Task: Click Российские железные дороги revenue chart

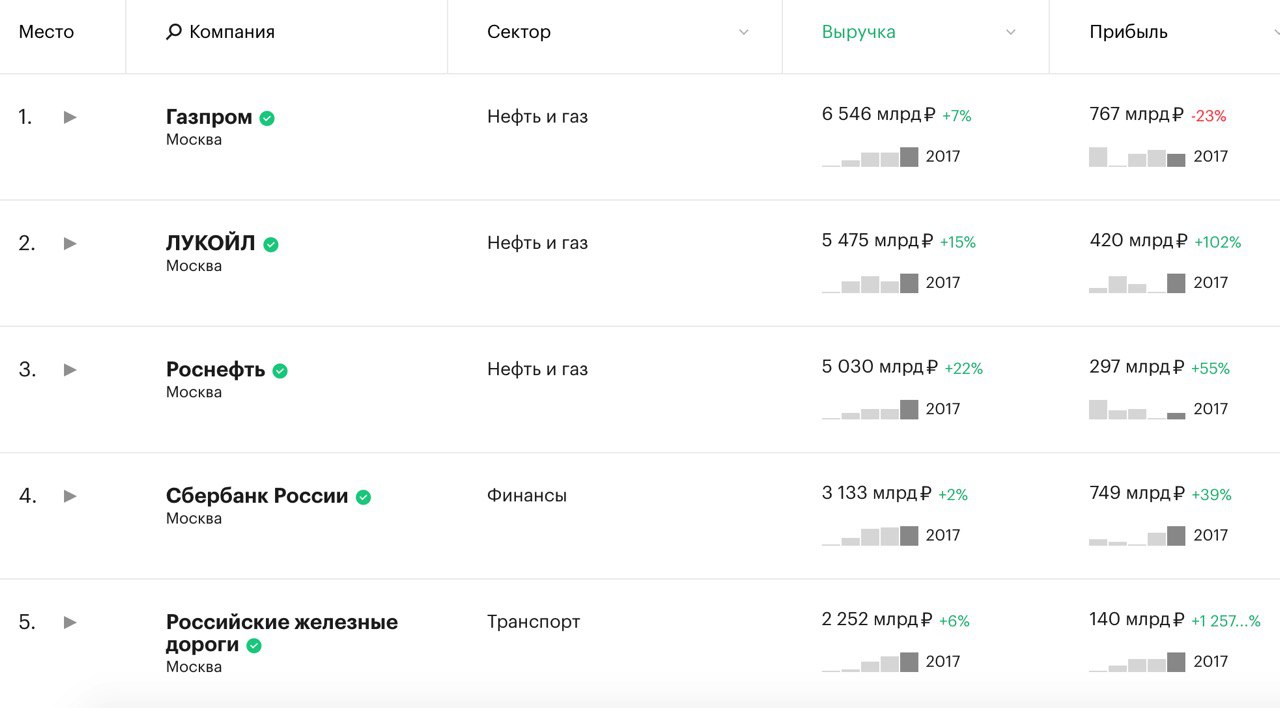Action: click(x=870, y=661)
